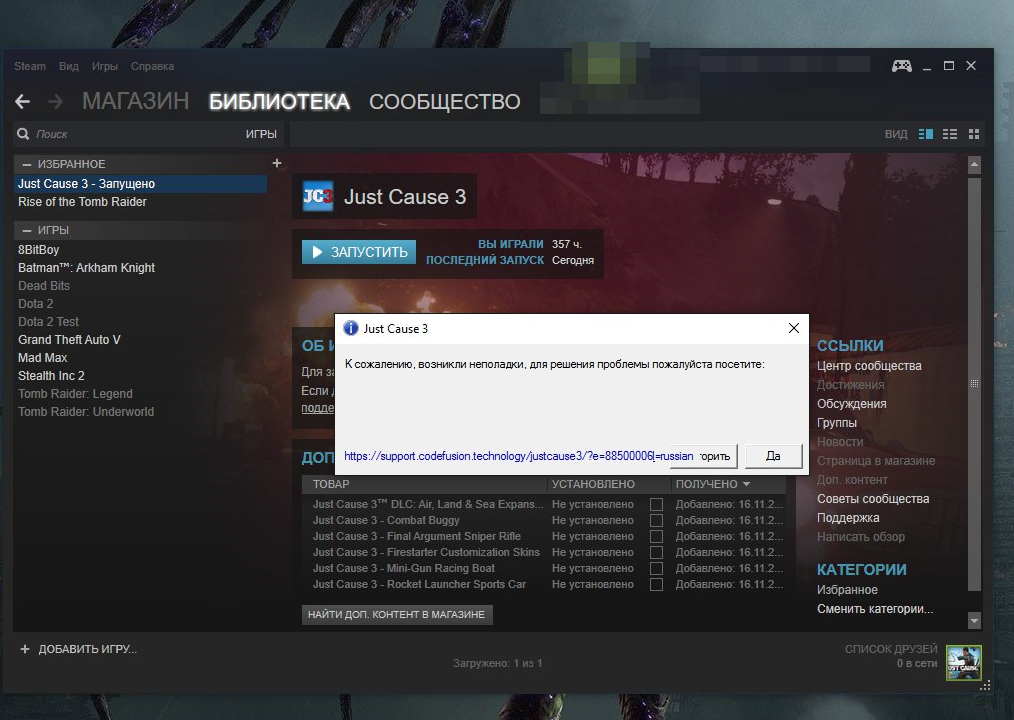Click the Just Cause 3 JC3 logo

click(318, 196)
